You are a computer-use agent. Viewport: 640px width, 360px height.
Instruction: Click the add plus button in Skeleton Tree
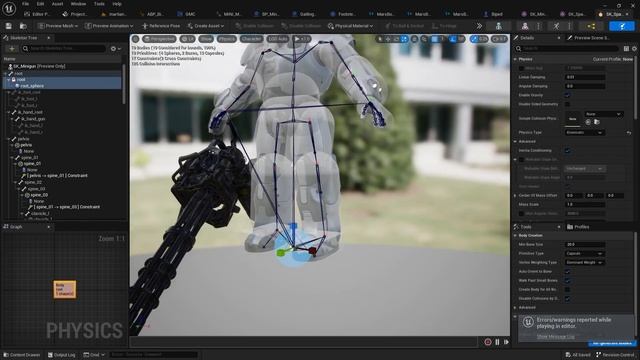12,49
